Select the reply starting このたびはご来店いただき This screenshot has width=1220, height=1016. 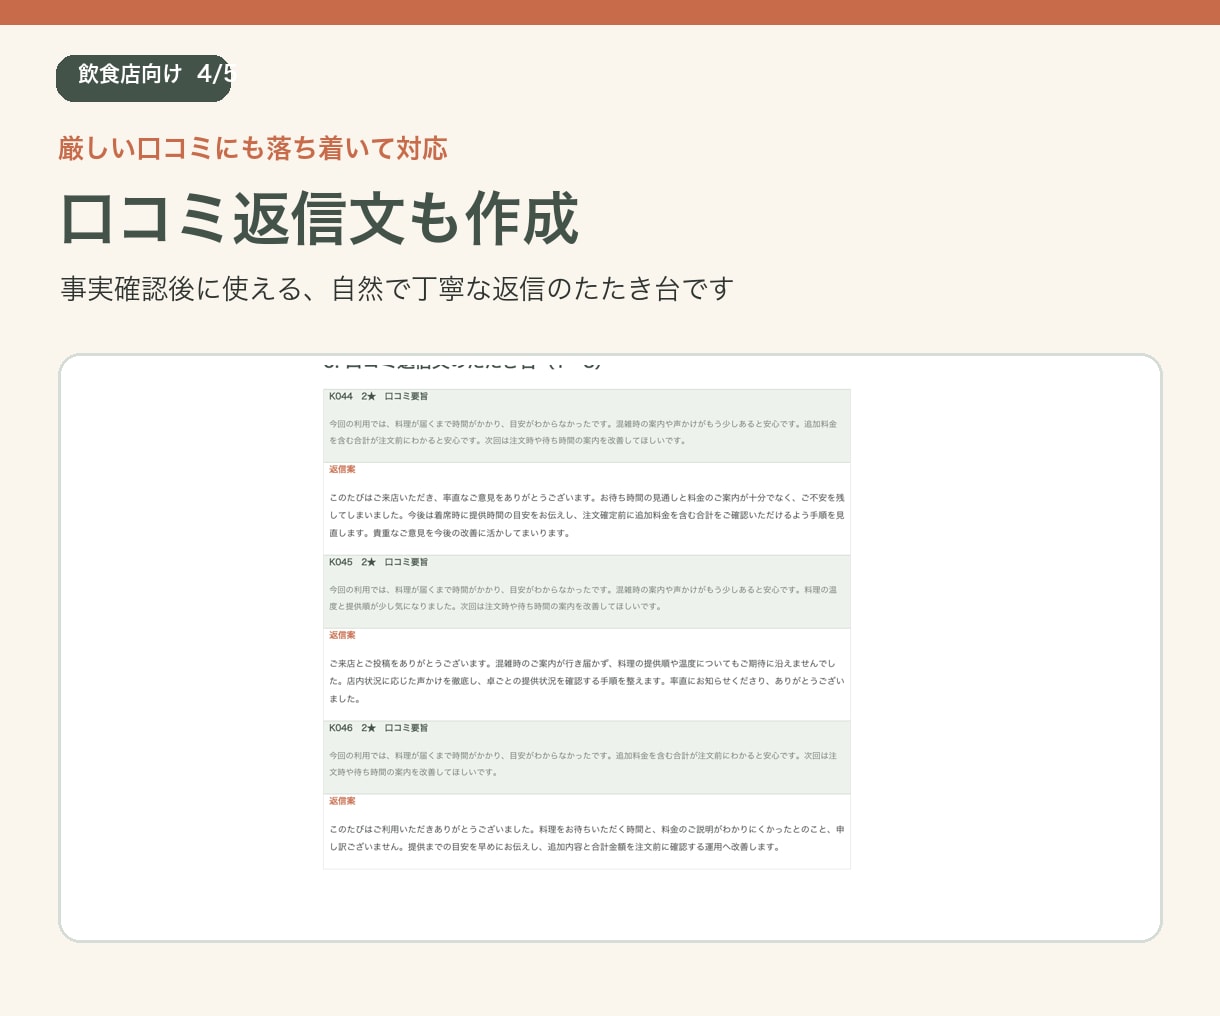(587, 515)
